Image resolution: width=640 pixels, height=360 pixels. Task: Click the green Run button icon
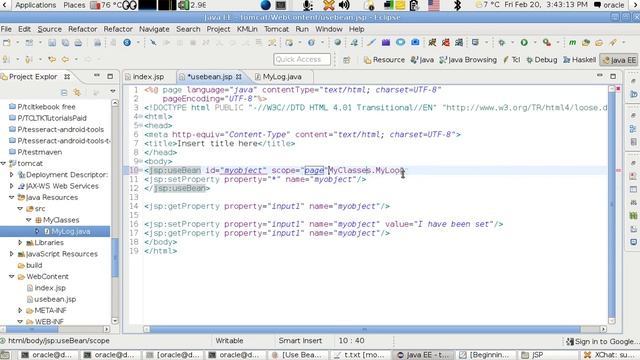point(524,42)
